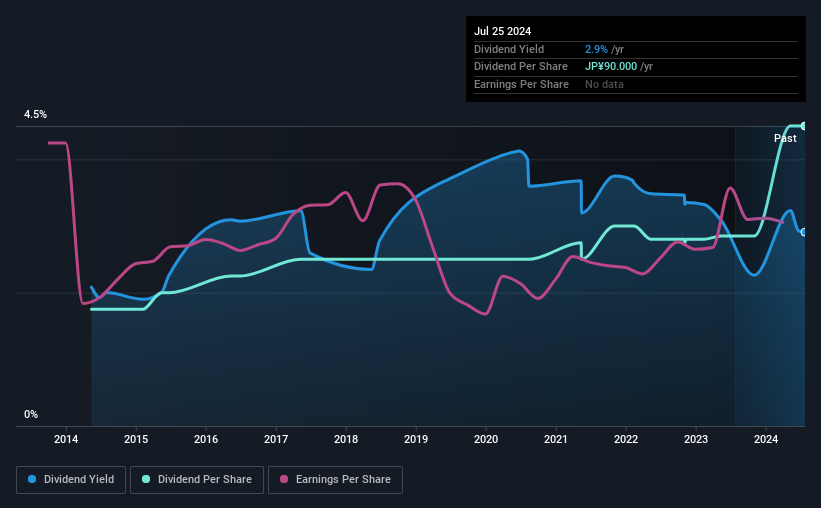Image resolution: width=821 pixels, height=508 pixels.
Task: Select the 2022 x-axis year label
Action: [626, 439]
